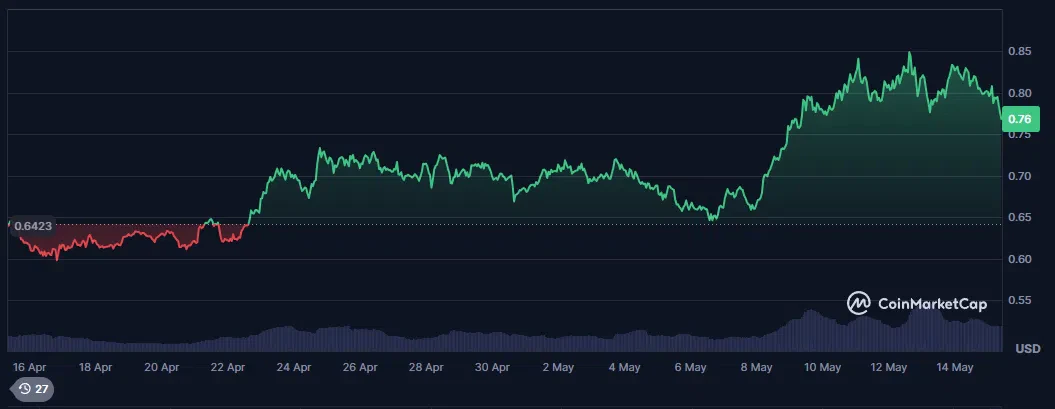Click the '26 Apr' date label
1055x409 pixels.
coord(359,367)
